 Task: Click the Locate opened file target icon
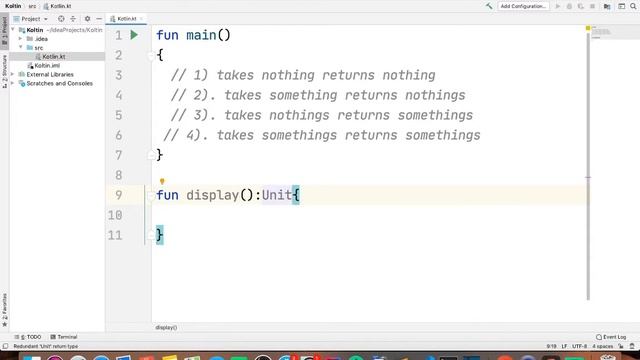point(61,19)
